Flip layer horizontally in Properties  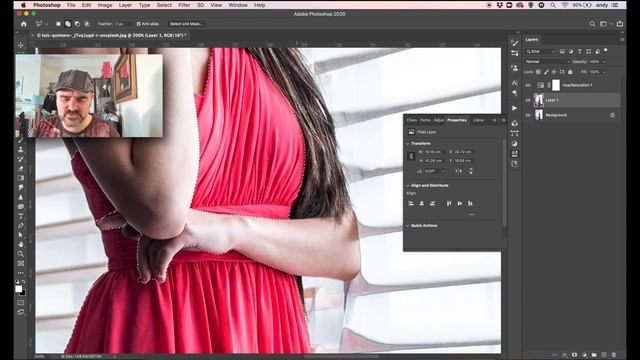pyautogui.click(x=459, y=171)
